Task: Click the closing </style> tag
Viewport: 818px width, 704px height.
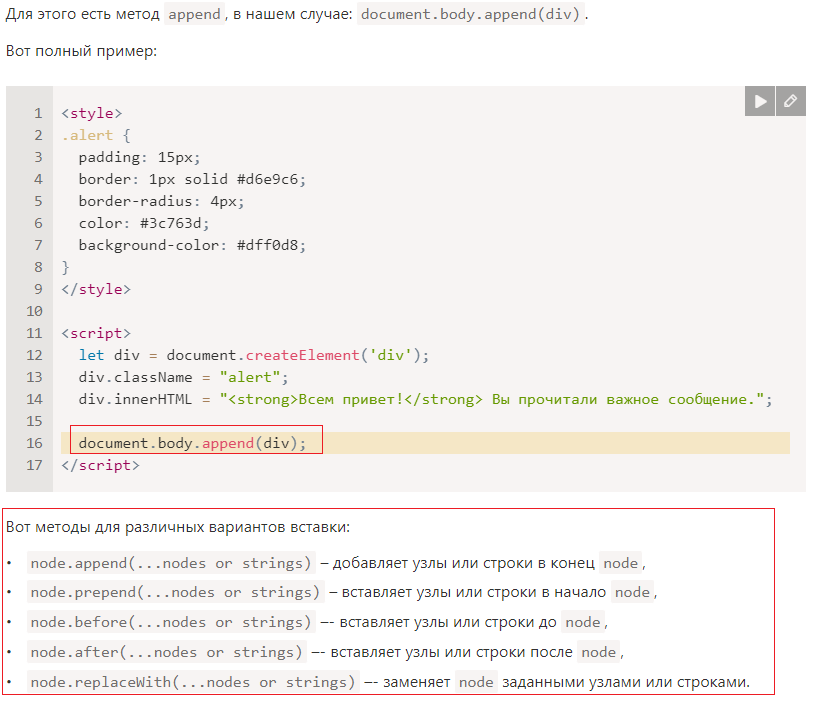Action: click(x=96, y=289)
